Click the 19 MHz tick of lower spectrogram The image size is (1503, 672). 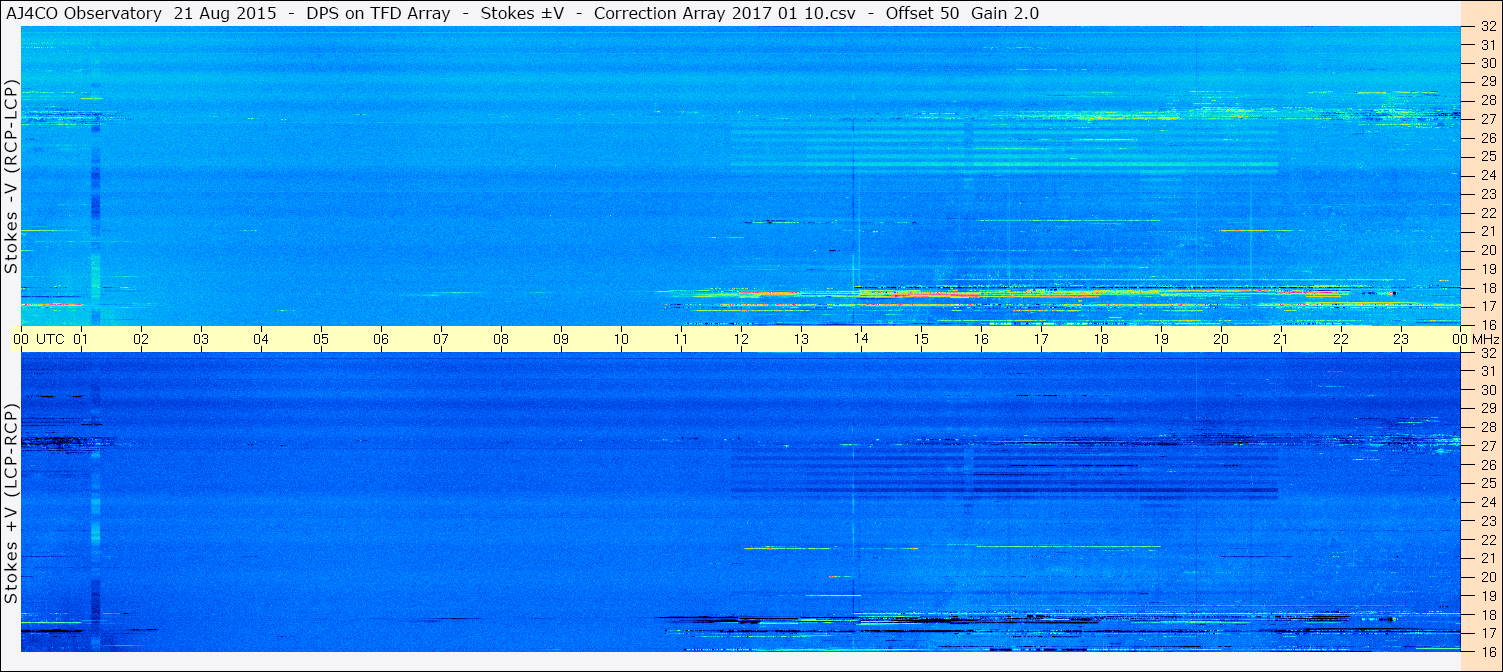coord(1487,595)
